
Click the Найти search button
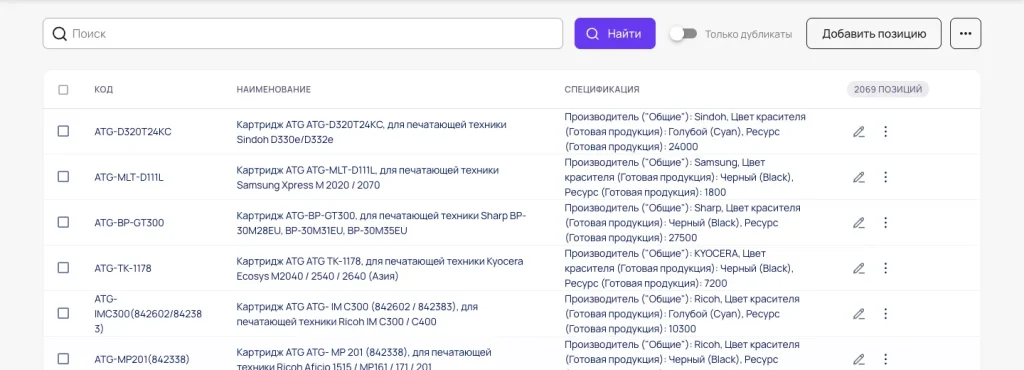[x=615, y=33]
